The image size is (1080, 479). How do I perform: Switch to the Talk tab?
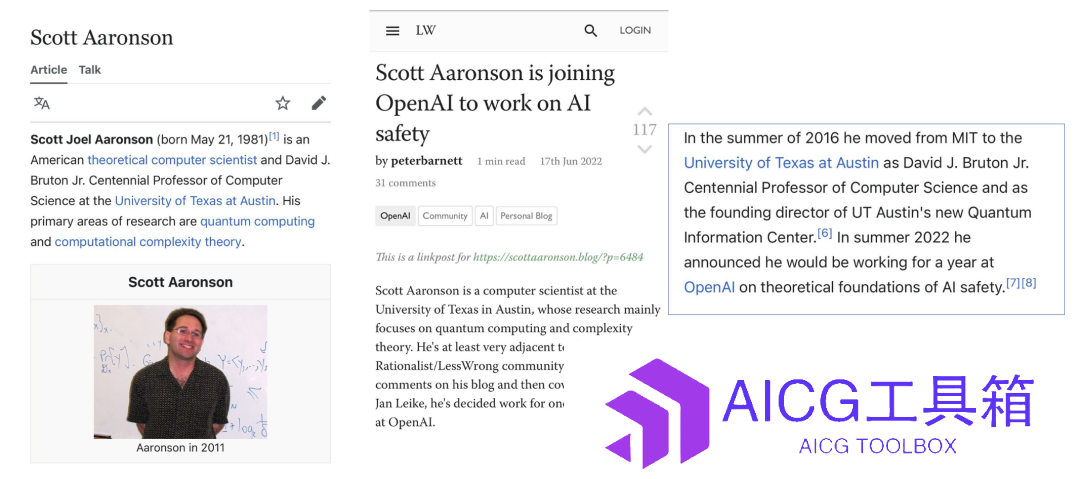click(x=90, y=70)
